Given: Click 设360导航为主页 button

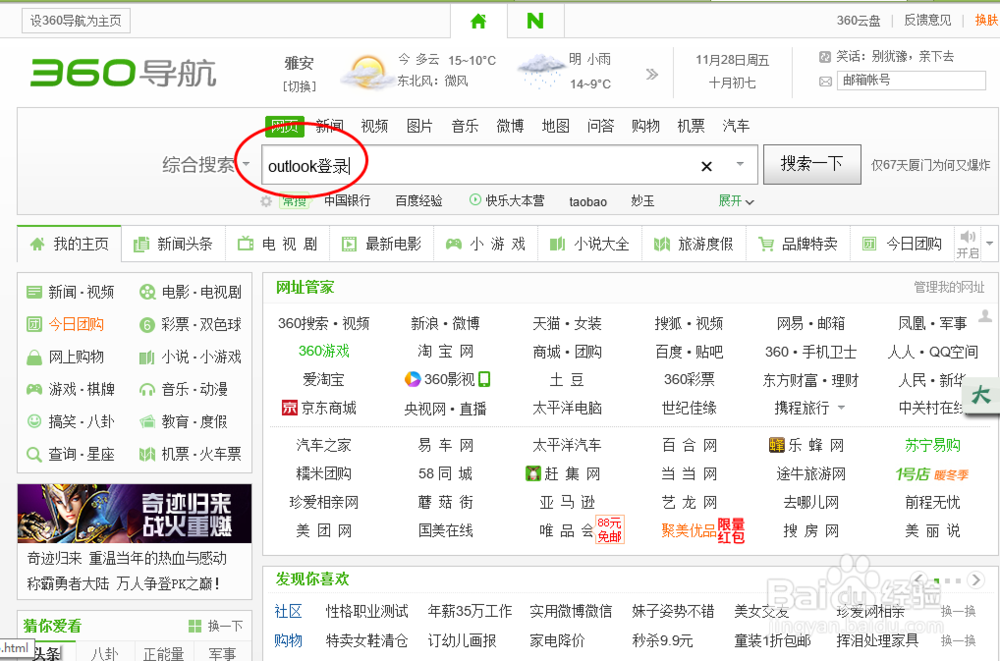Looking at the screenshot, I should click(x=76, y=20).
